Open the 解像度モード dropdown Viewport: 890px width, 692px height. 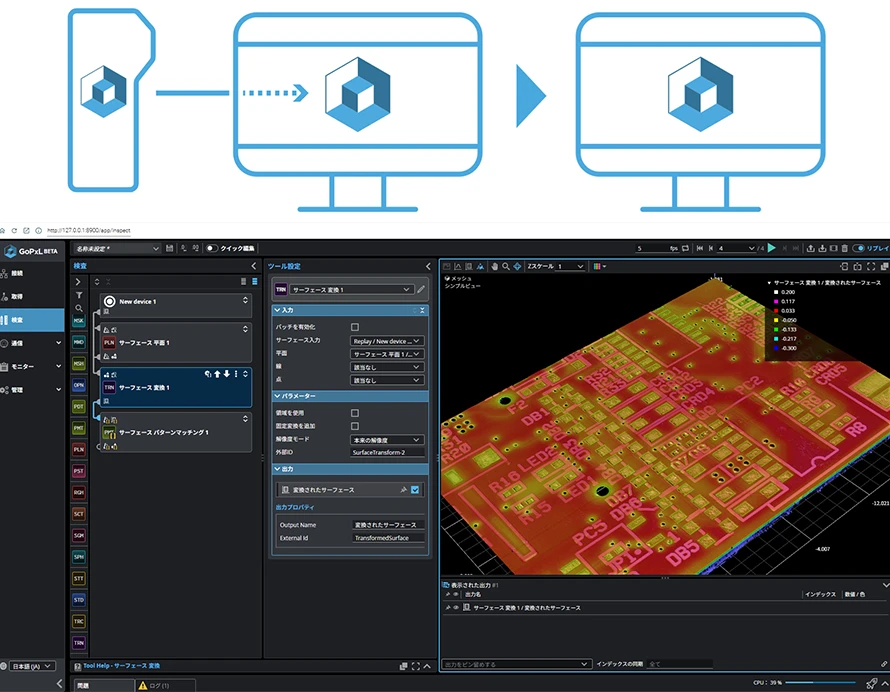387,440
